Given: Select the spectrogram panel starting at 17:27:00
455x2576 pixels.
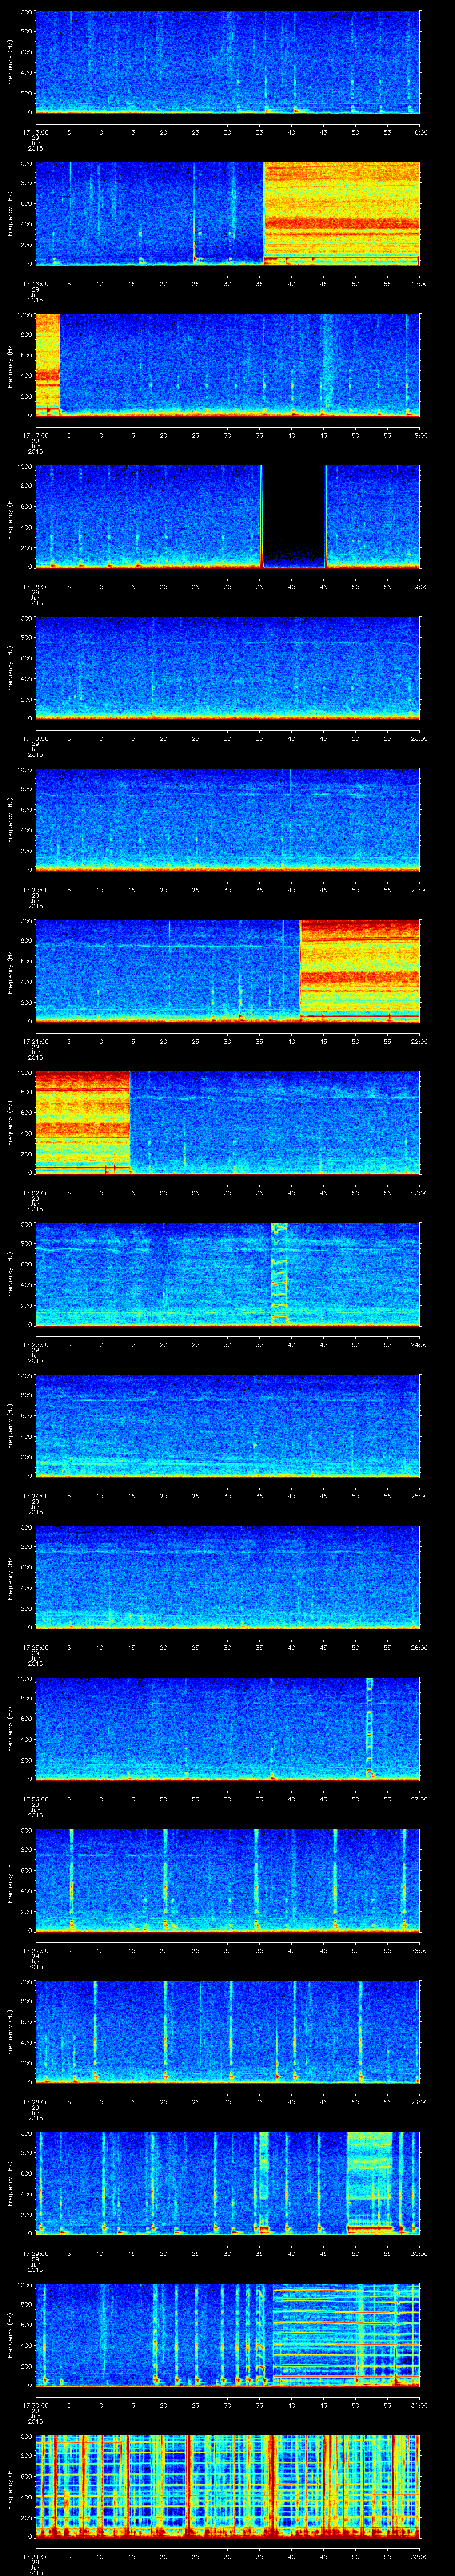Looking at the screenshot, I should [227, 1881].
